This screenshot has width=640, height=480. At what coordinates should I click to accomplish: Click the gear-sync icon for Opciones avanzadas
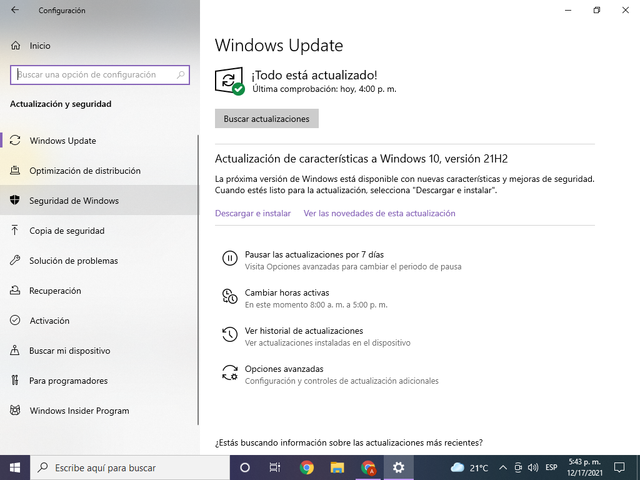pyautogui.click(x=230, y=372)
